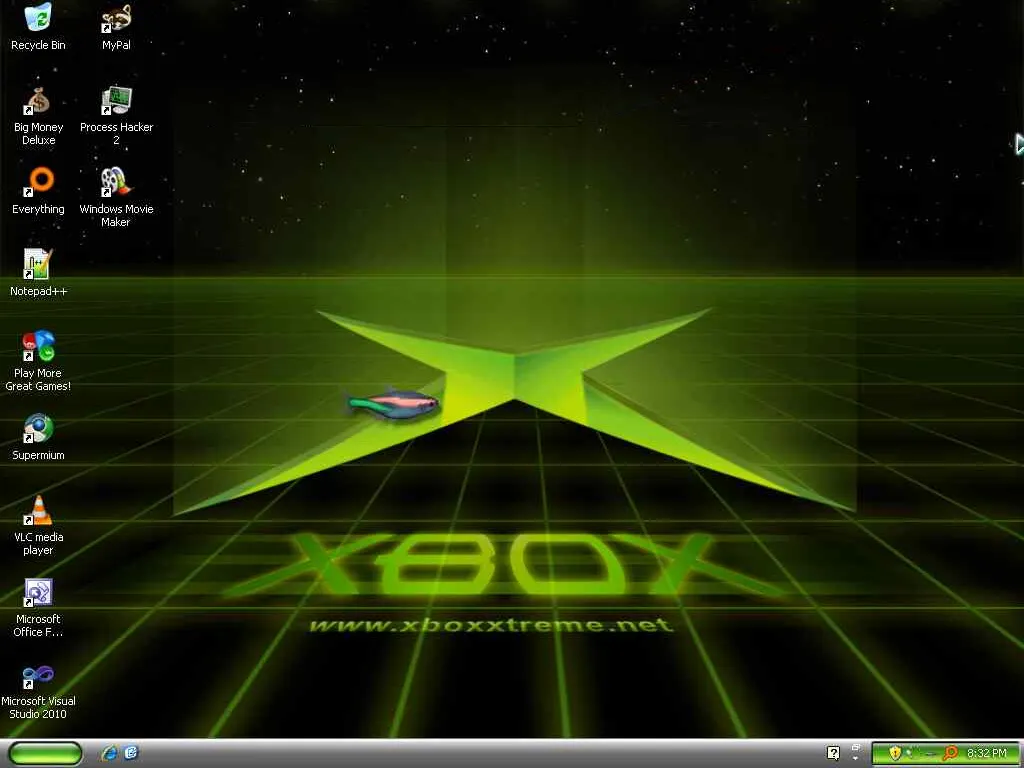Open the green Start button
Viewport: 1024px width, 768px height.
[x=46, y=754]
